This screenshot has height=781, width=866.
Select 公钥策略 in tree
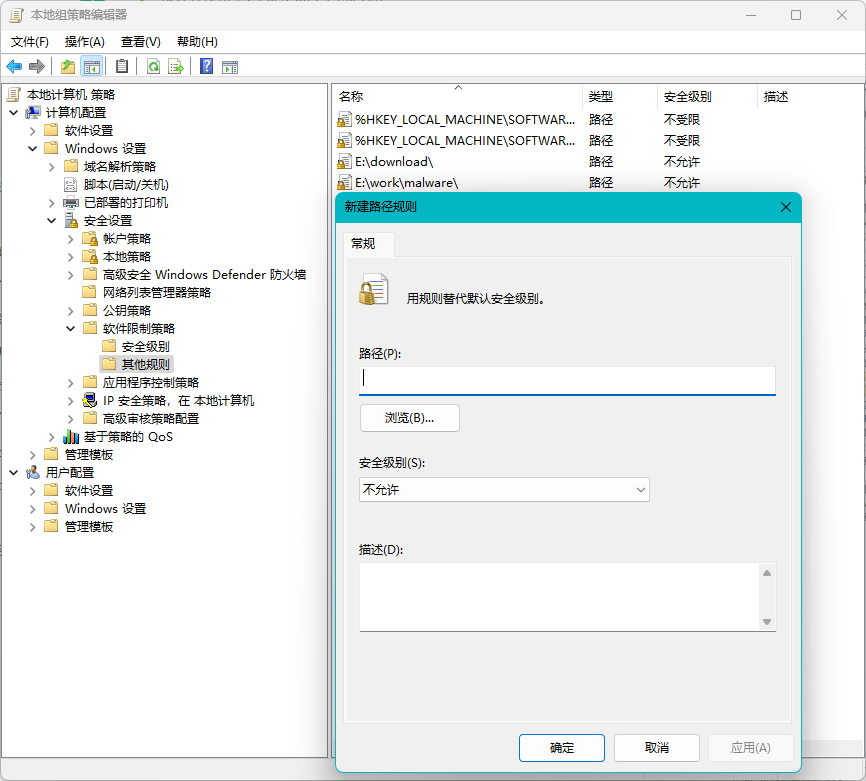click(126, 310)
